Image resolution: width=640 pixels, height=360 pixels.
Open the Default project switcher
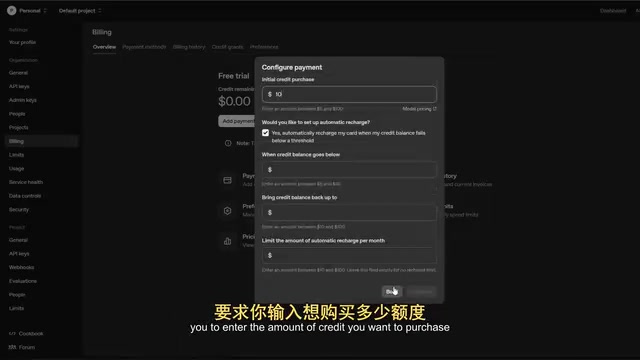point(80,11)
